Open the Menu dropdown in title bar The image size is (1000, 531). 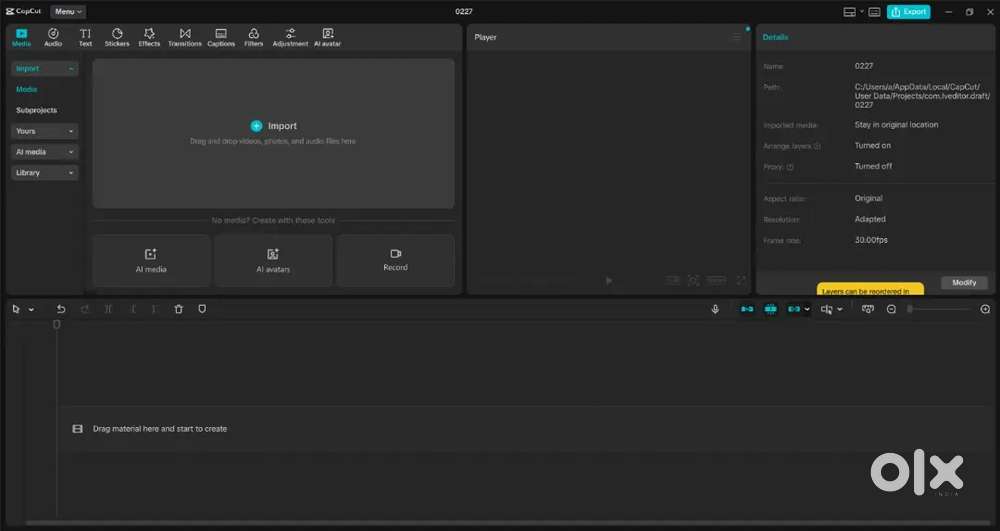pyautogui.click(x=68, y=11)
